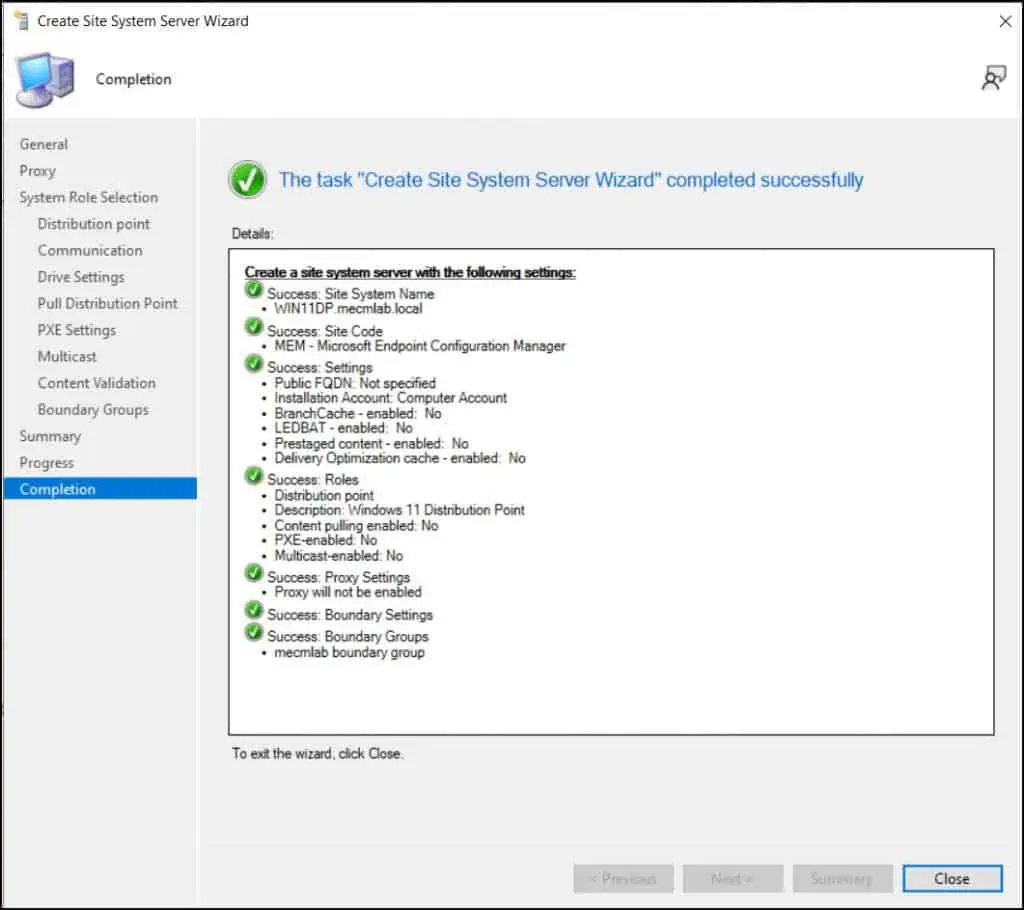This screenshot has width=1024, height=910.
Task: Click the feedback person icon at top right
Action: (993, 79)
